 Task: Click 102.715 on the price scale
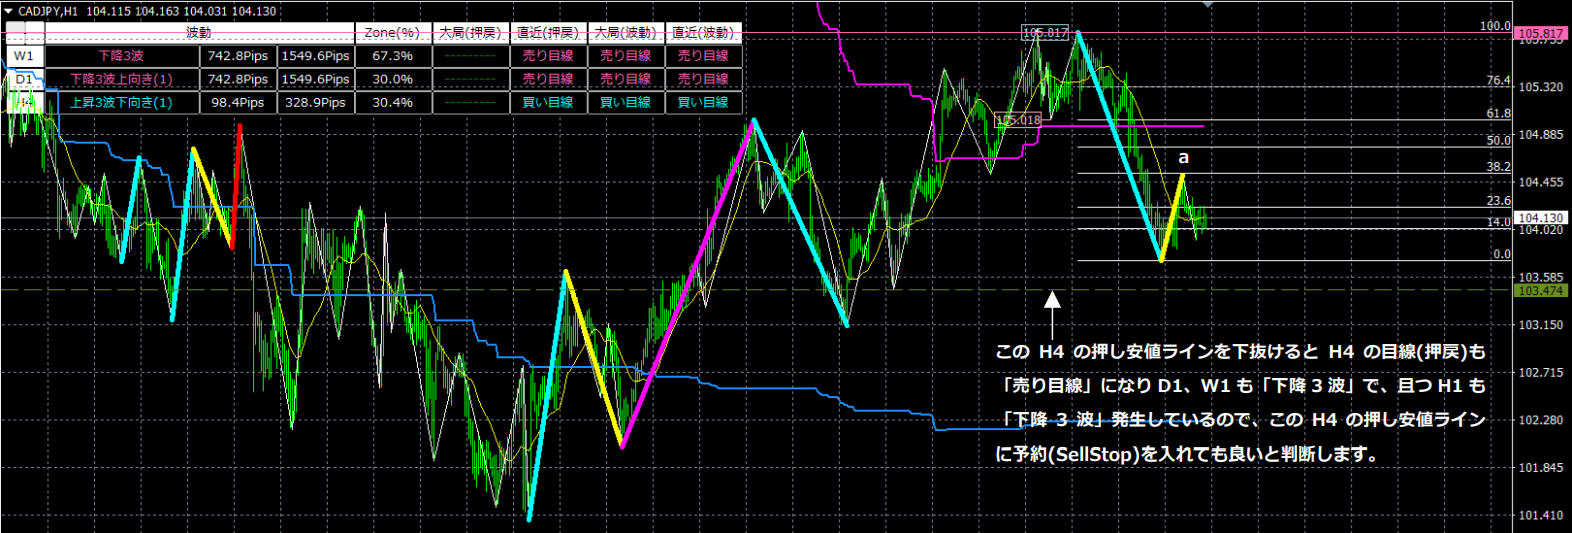(1541, 372)
